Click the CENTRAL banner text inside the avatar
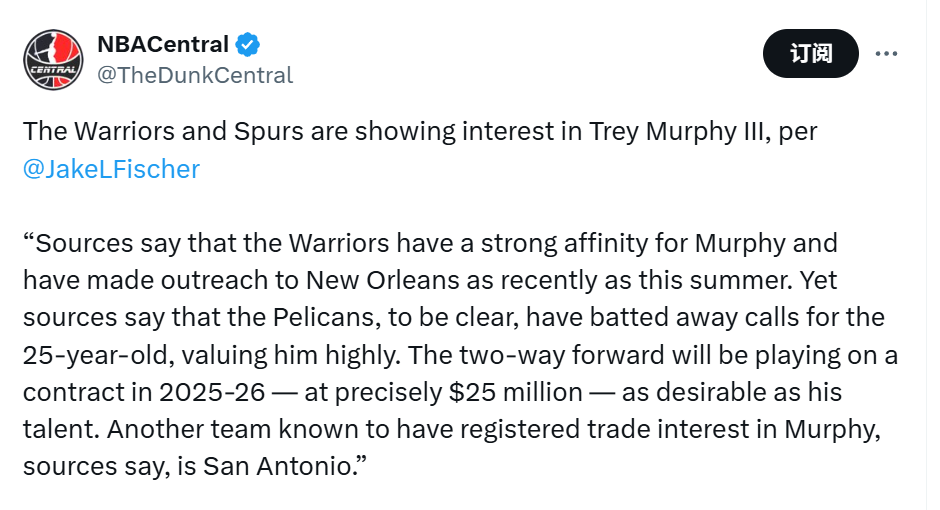 tap(53, 70)
